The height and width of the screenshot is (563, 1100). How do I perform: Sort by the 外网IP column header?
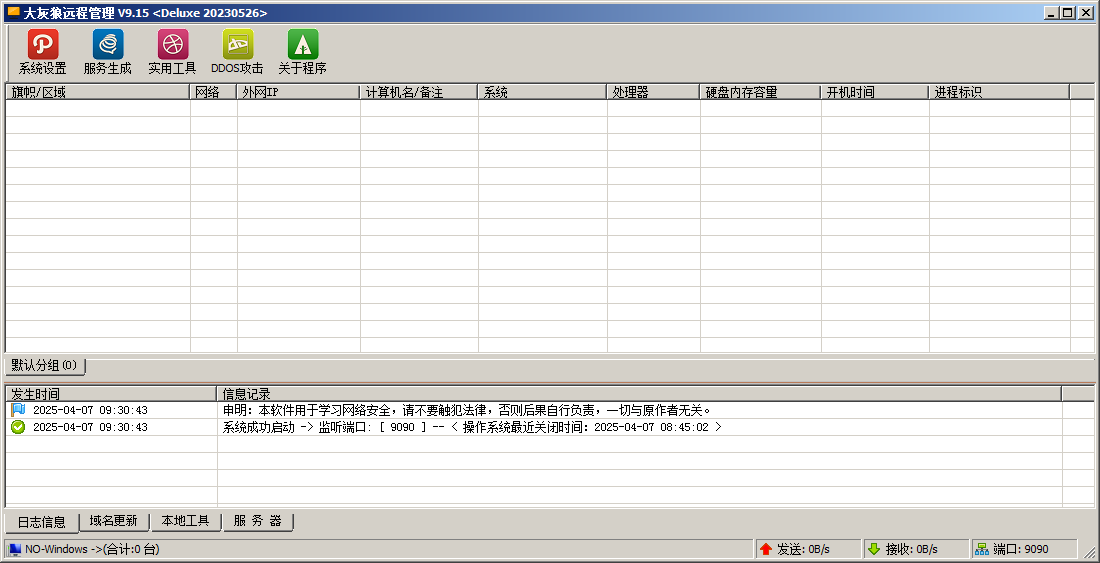point(298,92)
